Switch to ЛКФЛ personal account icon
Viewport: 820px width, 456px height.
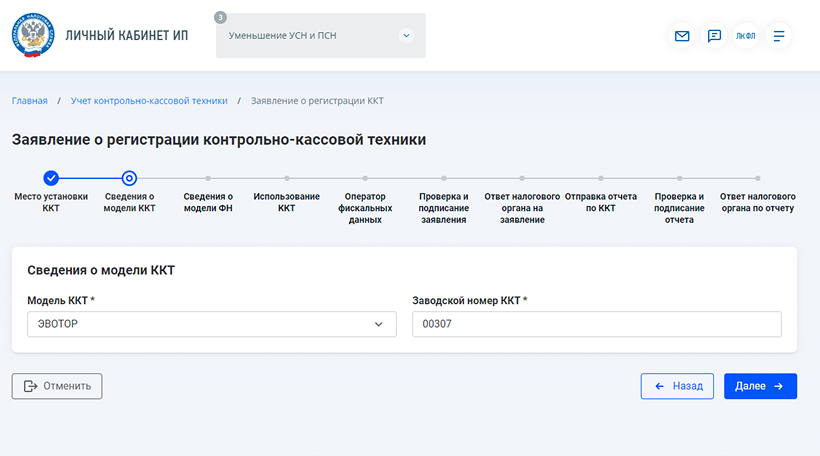[746, 36]
